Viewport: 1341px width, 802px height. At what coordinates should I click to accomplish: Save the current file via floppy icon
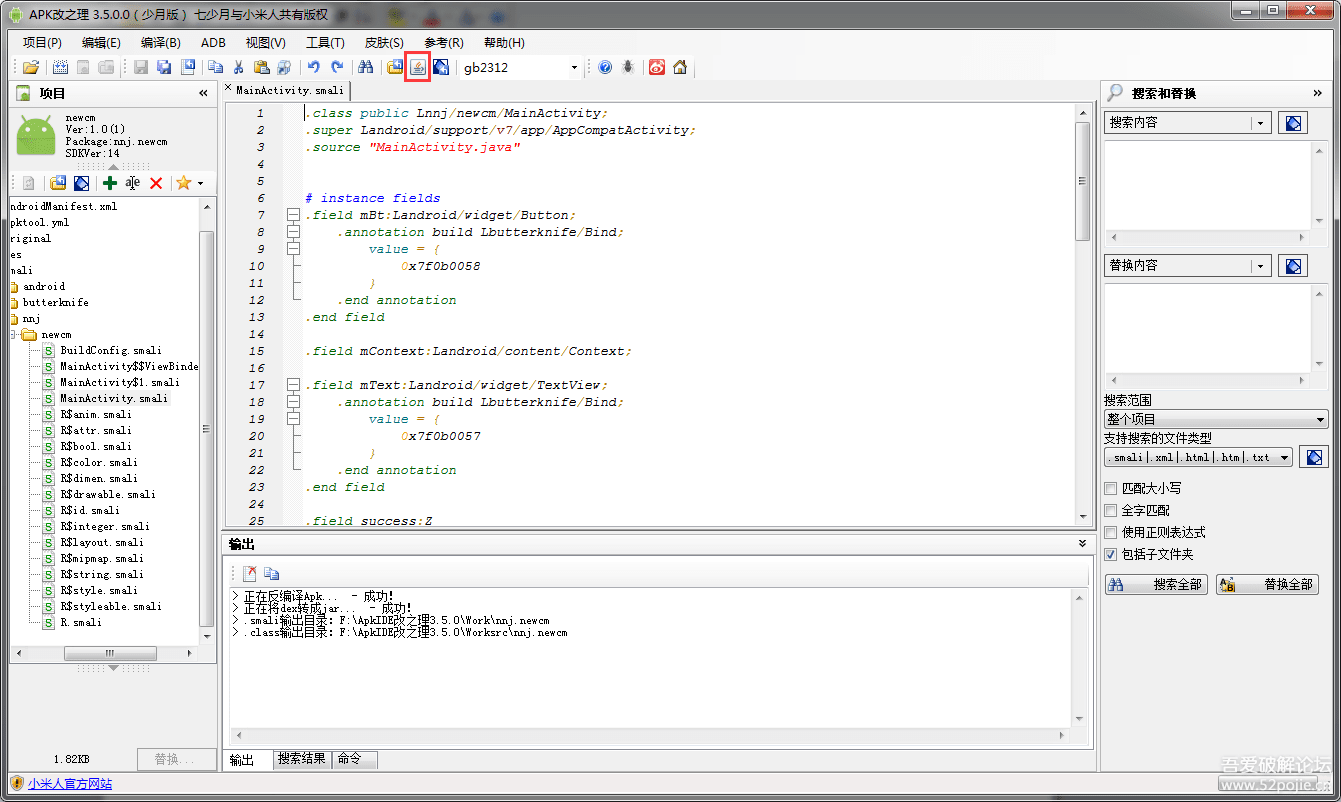(140, 67)
